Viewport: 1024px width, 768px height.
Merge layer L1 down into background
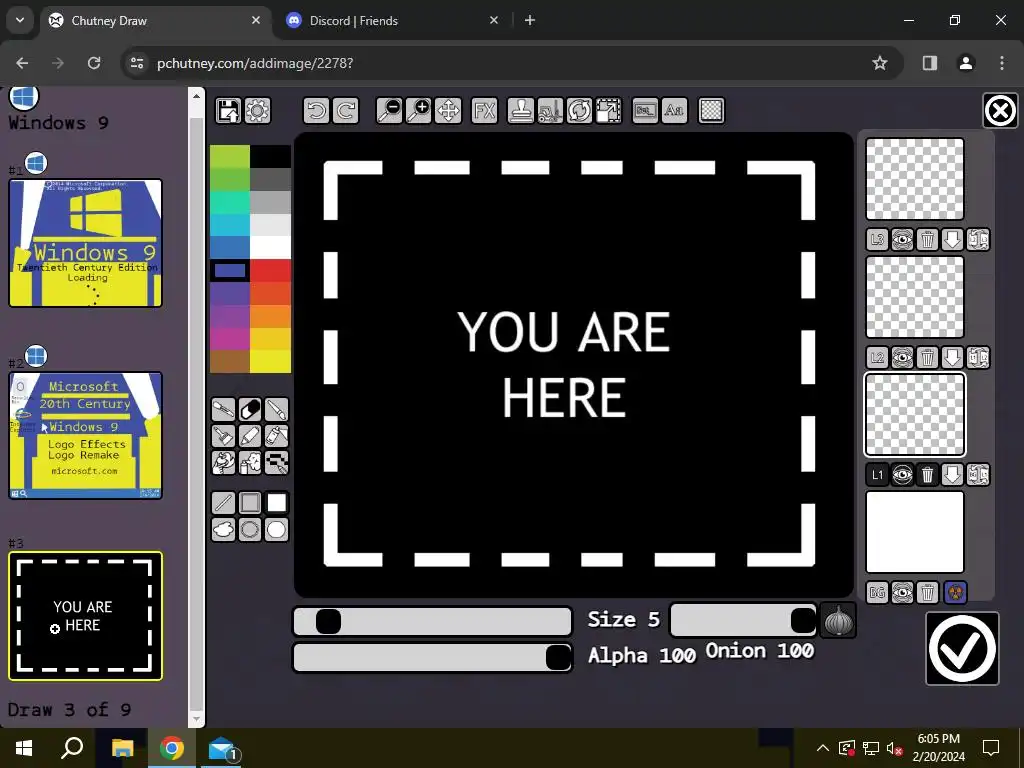click(x=952, y=475)
